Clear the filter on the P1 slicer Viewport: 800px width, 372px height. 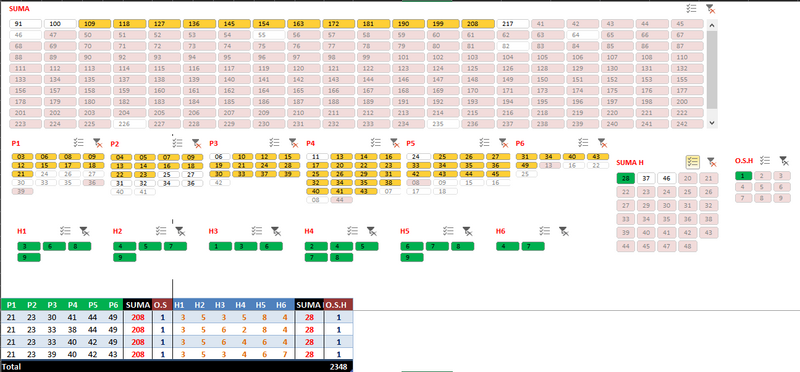97,143
